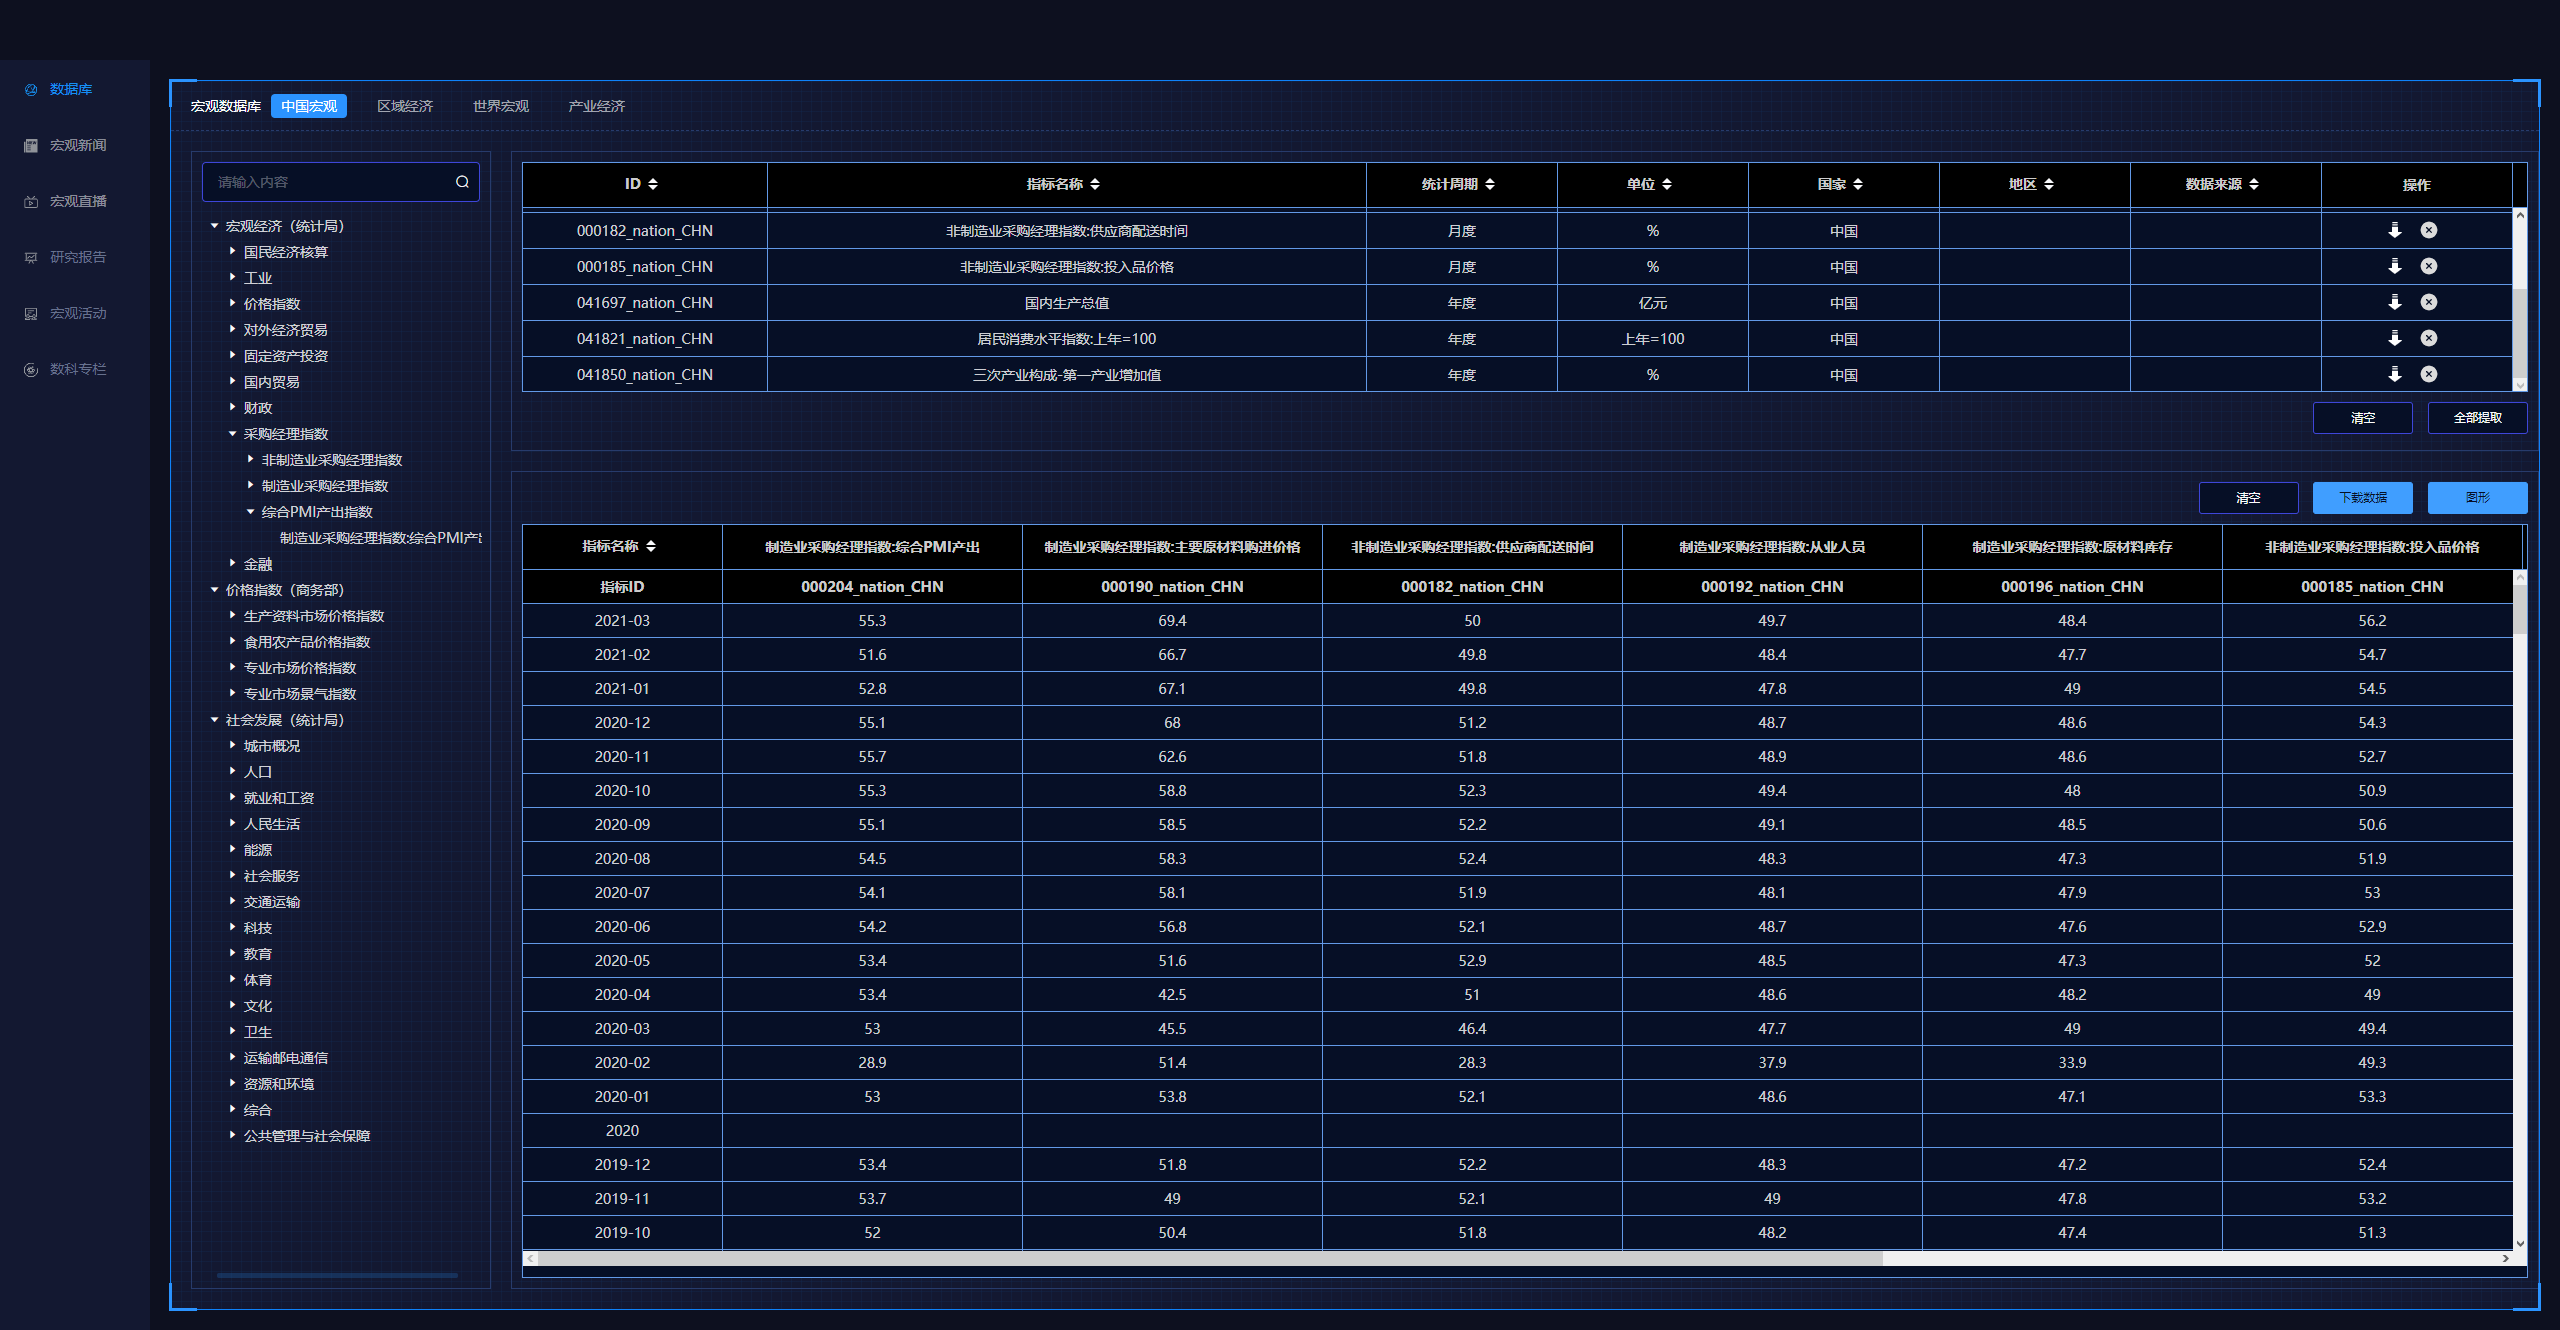Open the 宏观活动 sidebar icon
This screenshot has width=2560, height=1330.
tap(31, 314)
